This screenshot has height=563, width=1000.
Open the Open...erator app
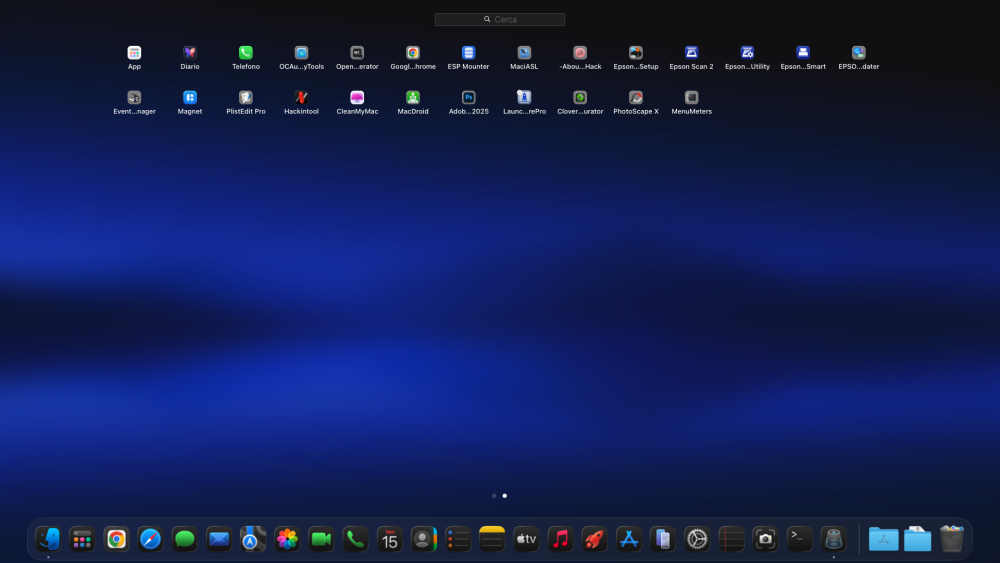(357, 53)
